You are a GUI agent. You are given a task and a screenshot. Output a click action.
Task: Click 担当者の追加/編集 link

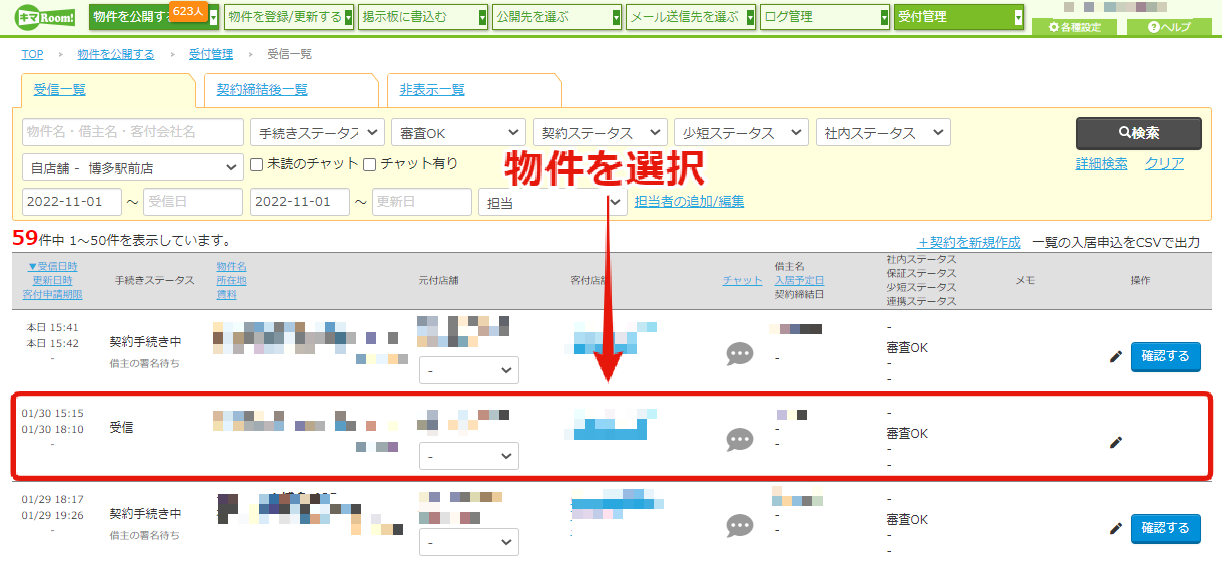coord(689,202)
